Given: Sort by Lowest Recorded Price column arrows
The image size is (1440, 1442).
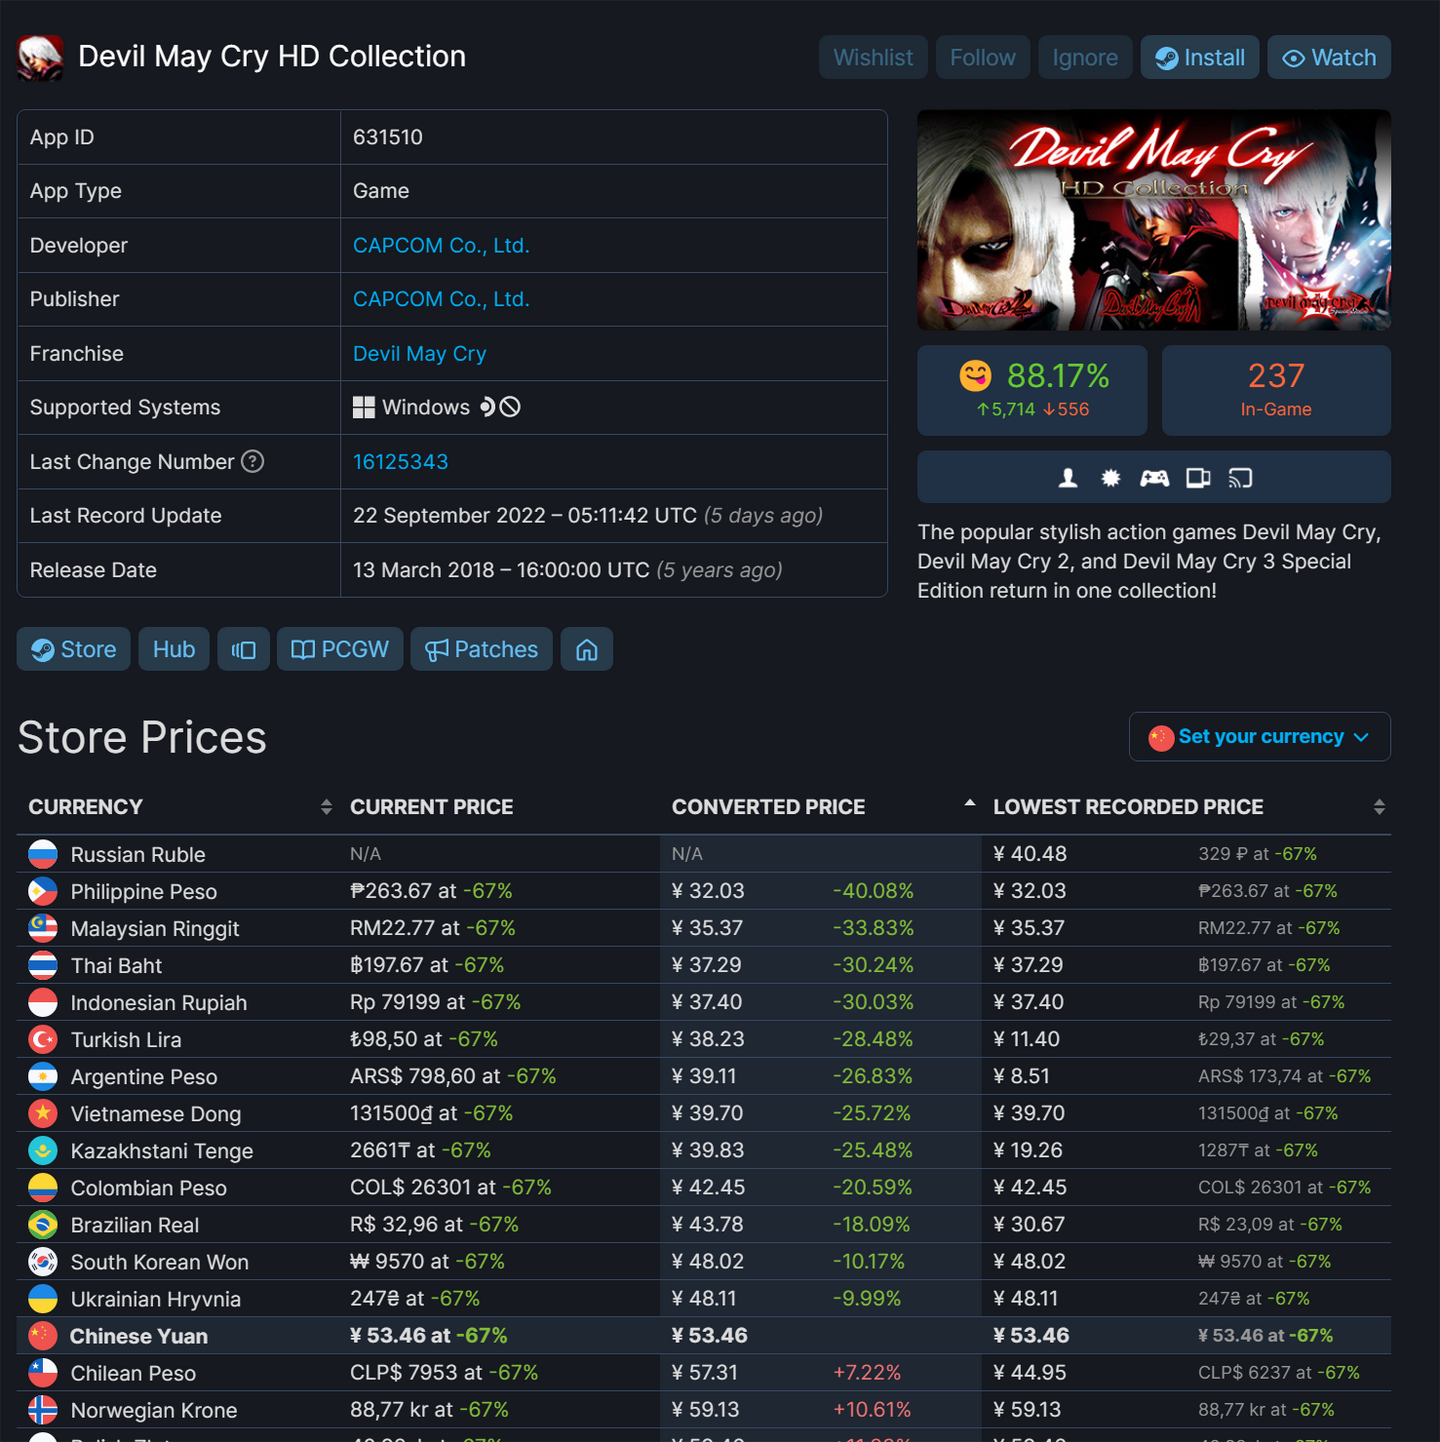Looking at the screenshot, I should coord(1379,807).
